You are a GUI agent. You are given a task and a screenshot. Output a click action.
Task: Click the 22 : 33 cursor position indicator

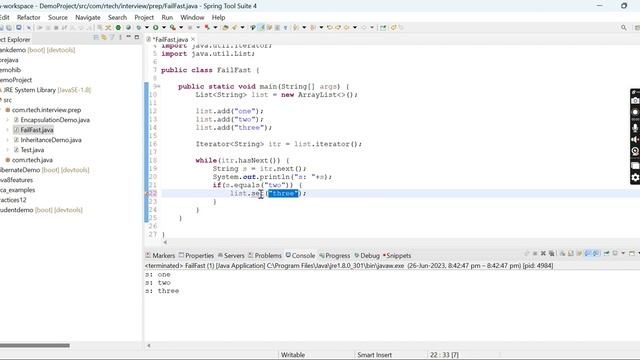444,355
